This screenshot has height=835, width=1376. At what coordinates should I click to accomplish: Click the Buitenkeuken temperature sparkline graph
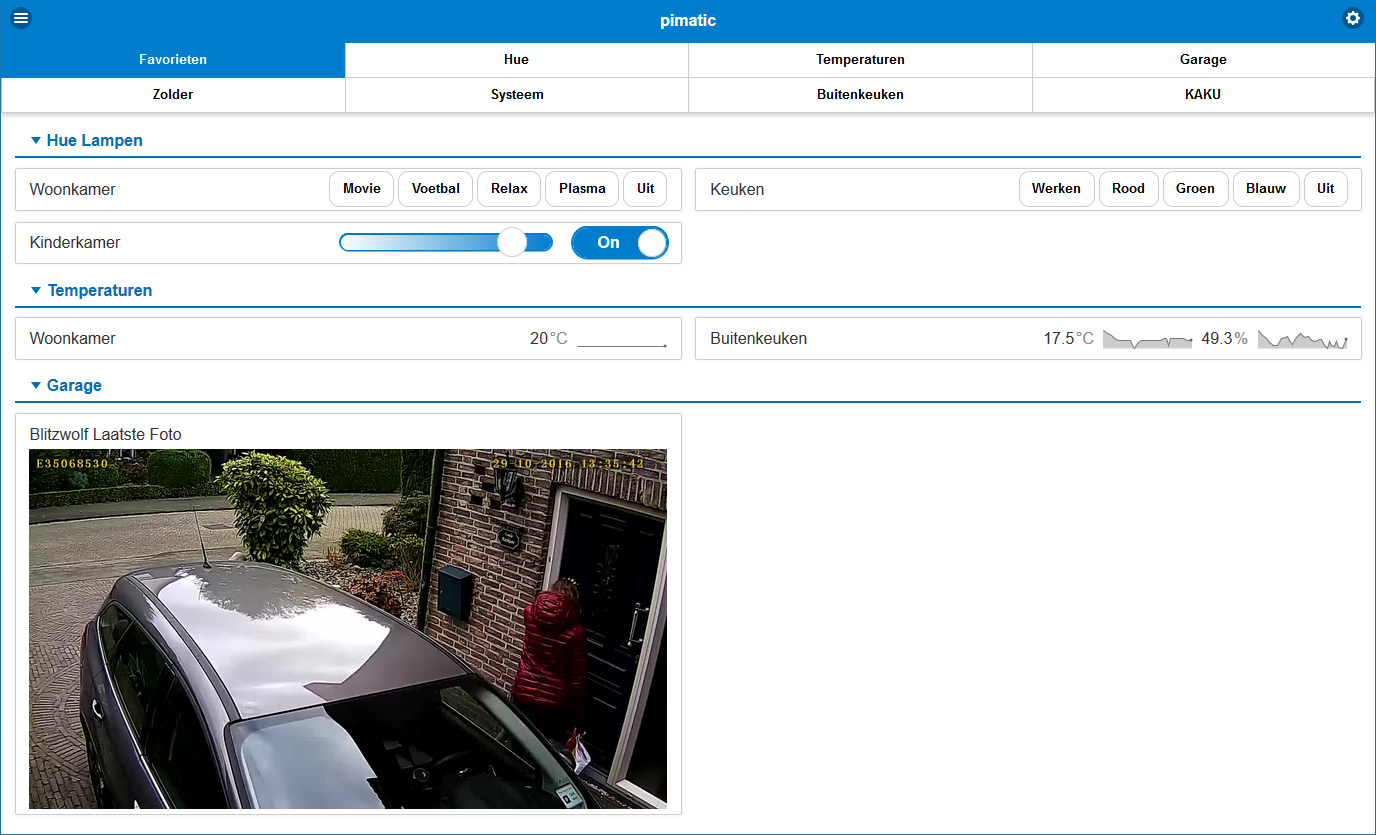pyautogui.click(x=1147, y=340)
